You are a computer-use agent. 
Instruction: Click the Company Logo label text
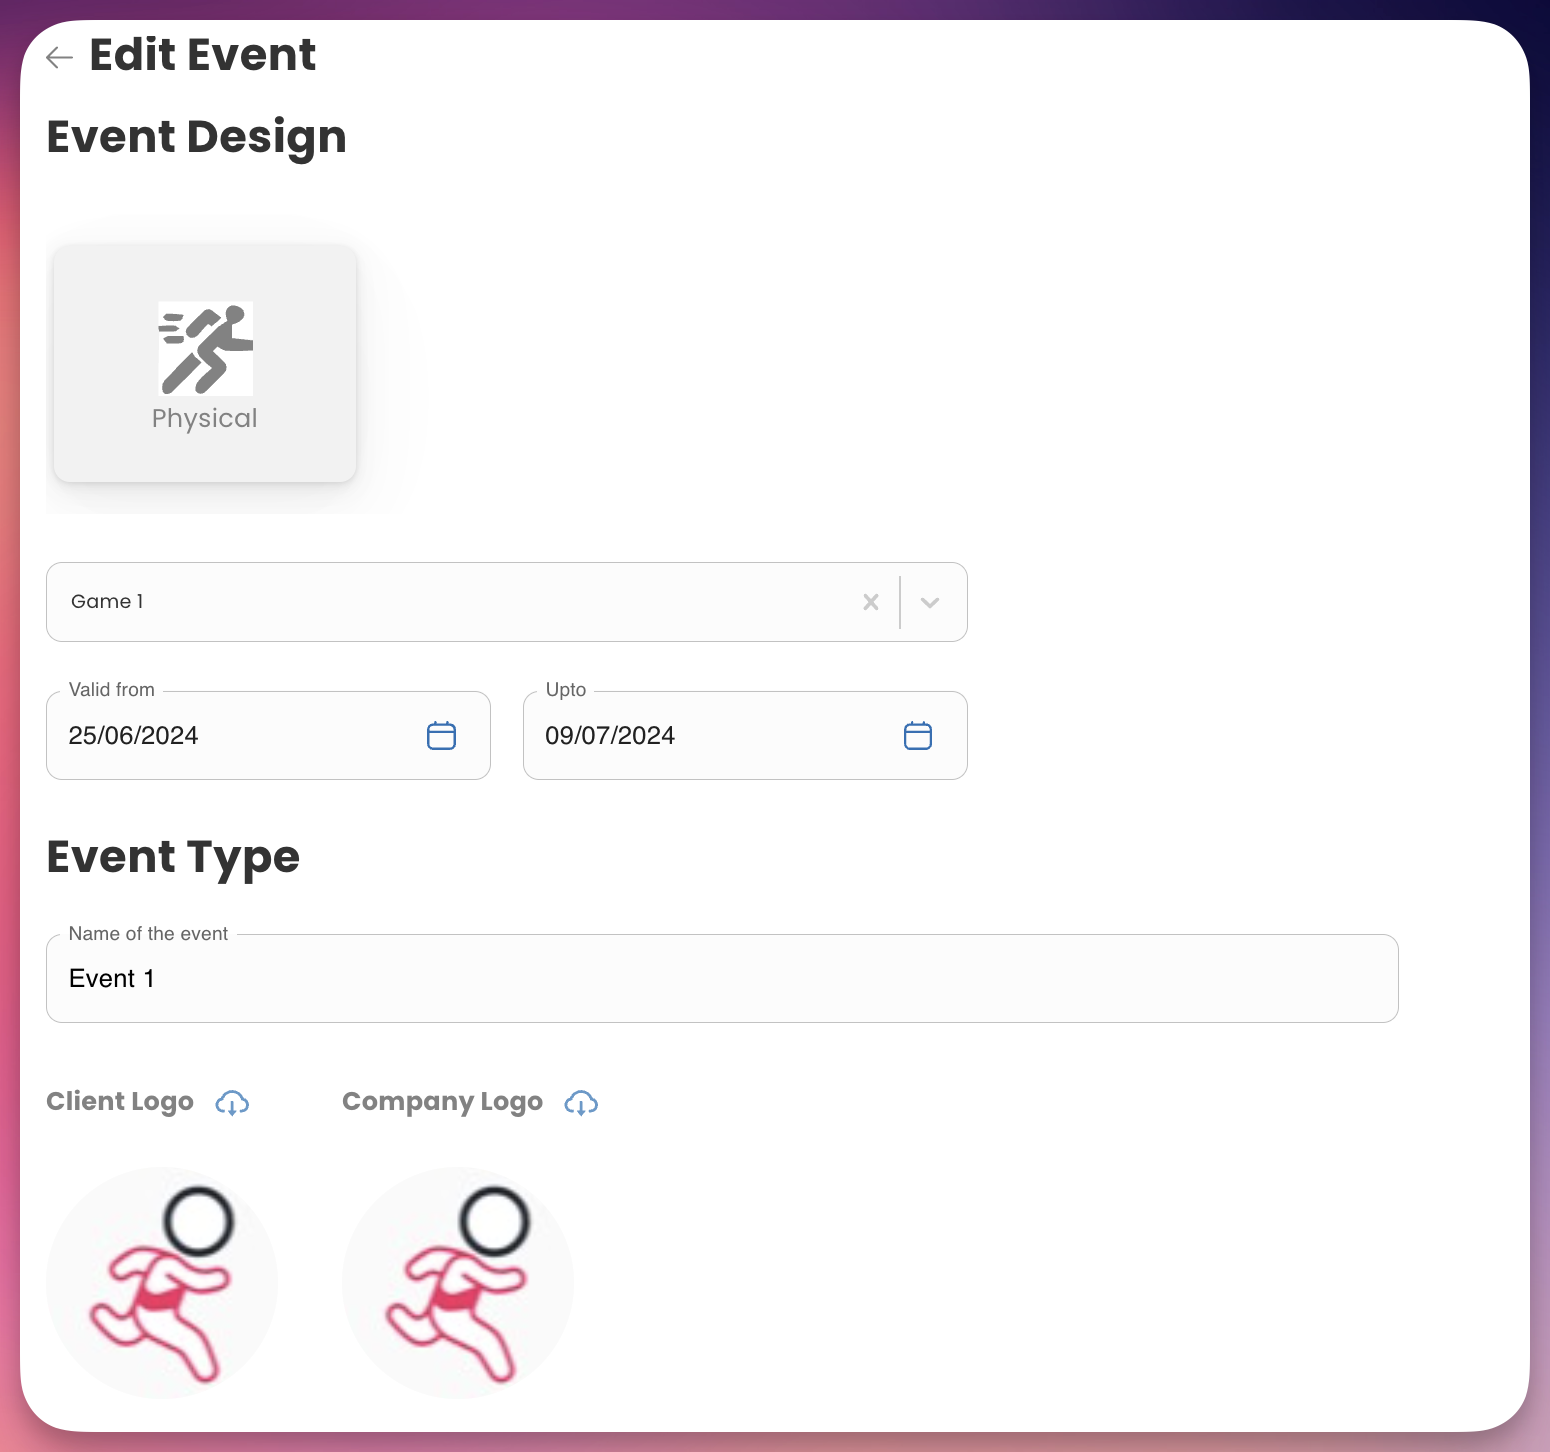point(442,1102)
